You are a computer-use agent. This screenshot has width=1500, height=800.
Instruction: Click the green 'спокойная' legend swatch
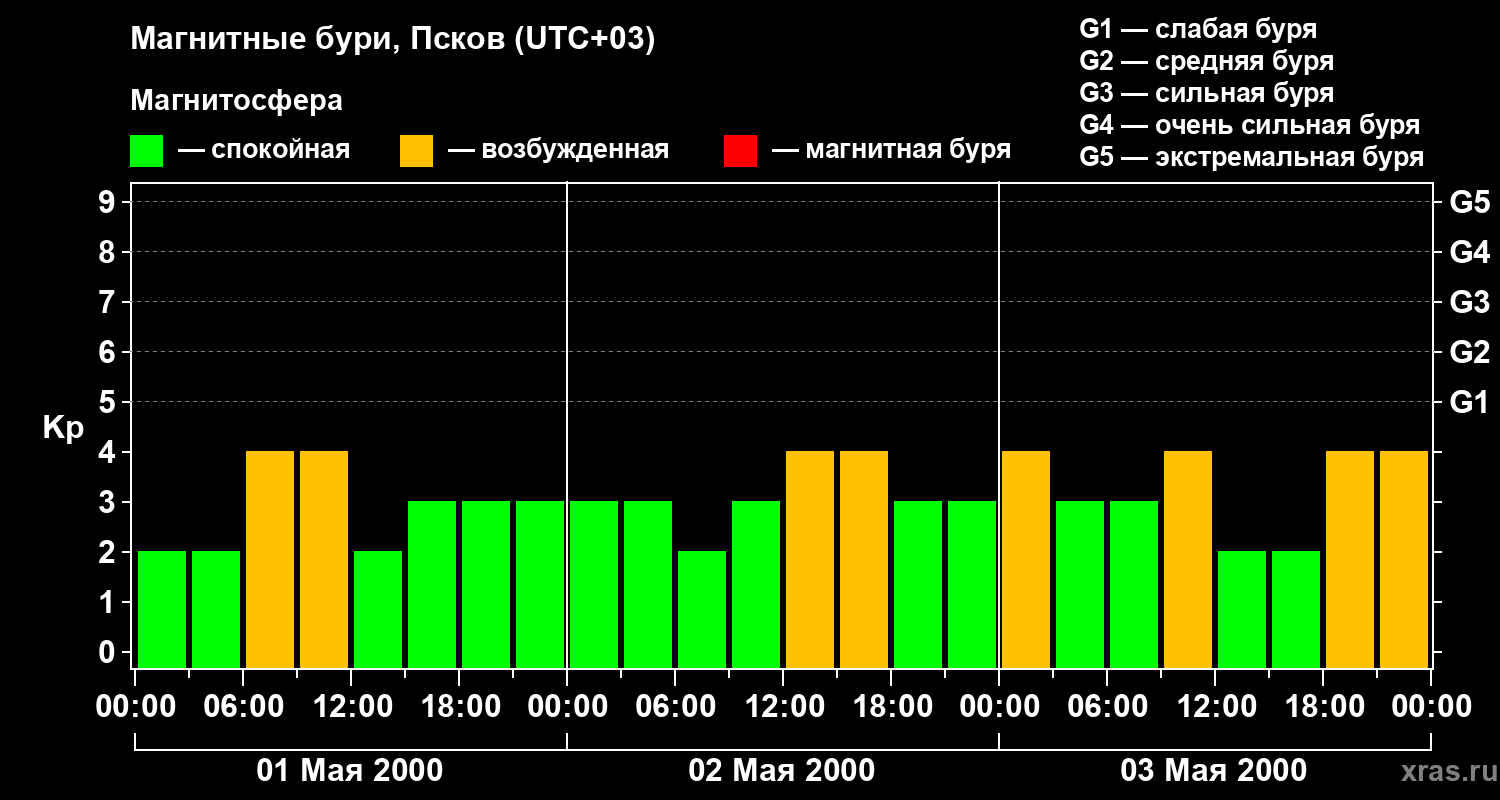(146, 151)
